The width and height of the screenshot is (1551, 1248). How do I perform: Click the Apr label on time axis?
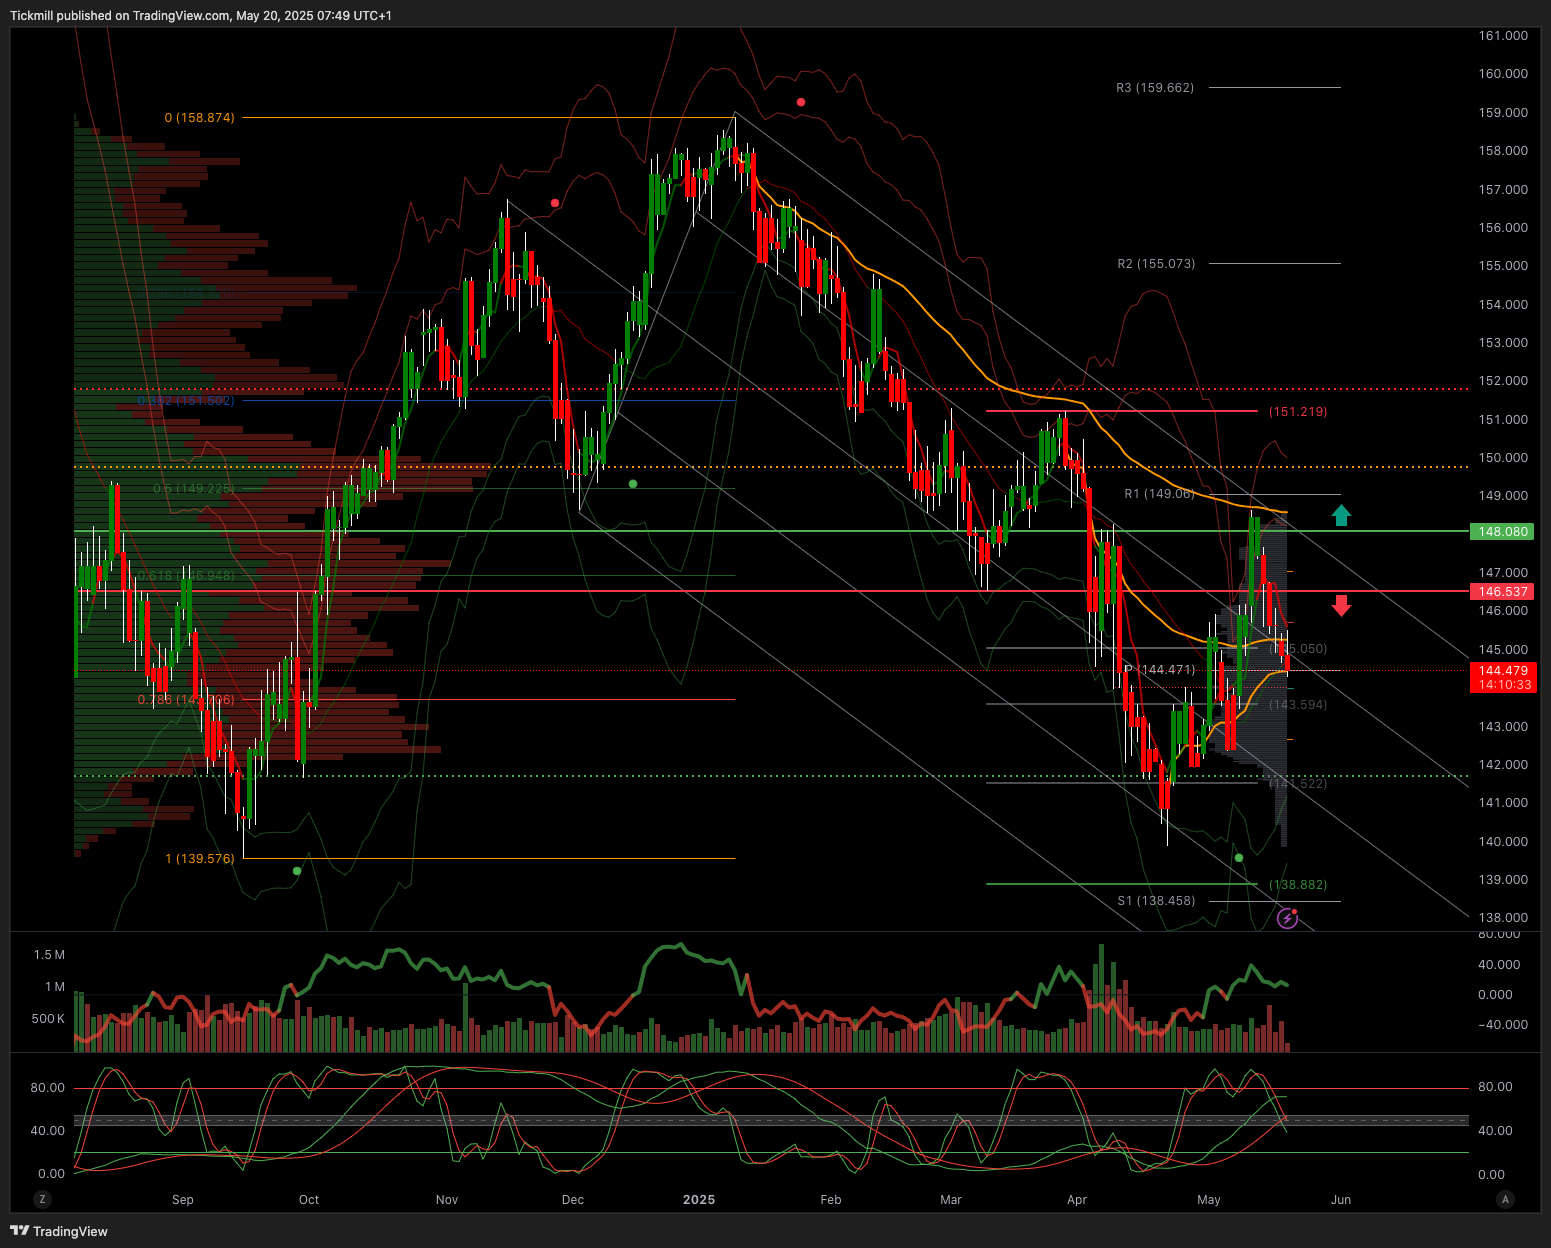click(1077, 1200)
